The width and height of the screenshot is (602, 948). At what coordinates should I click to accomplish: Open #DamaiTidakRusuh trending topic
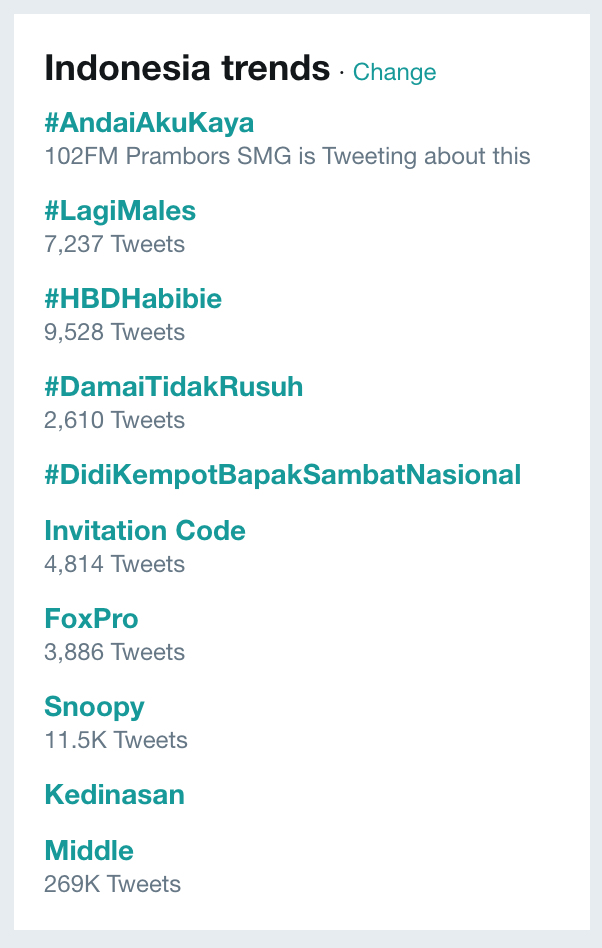point(173,387)
